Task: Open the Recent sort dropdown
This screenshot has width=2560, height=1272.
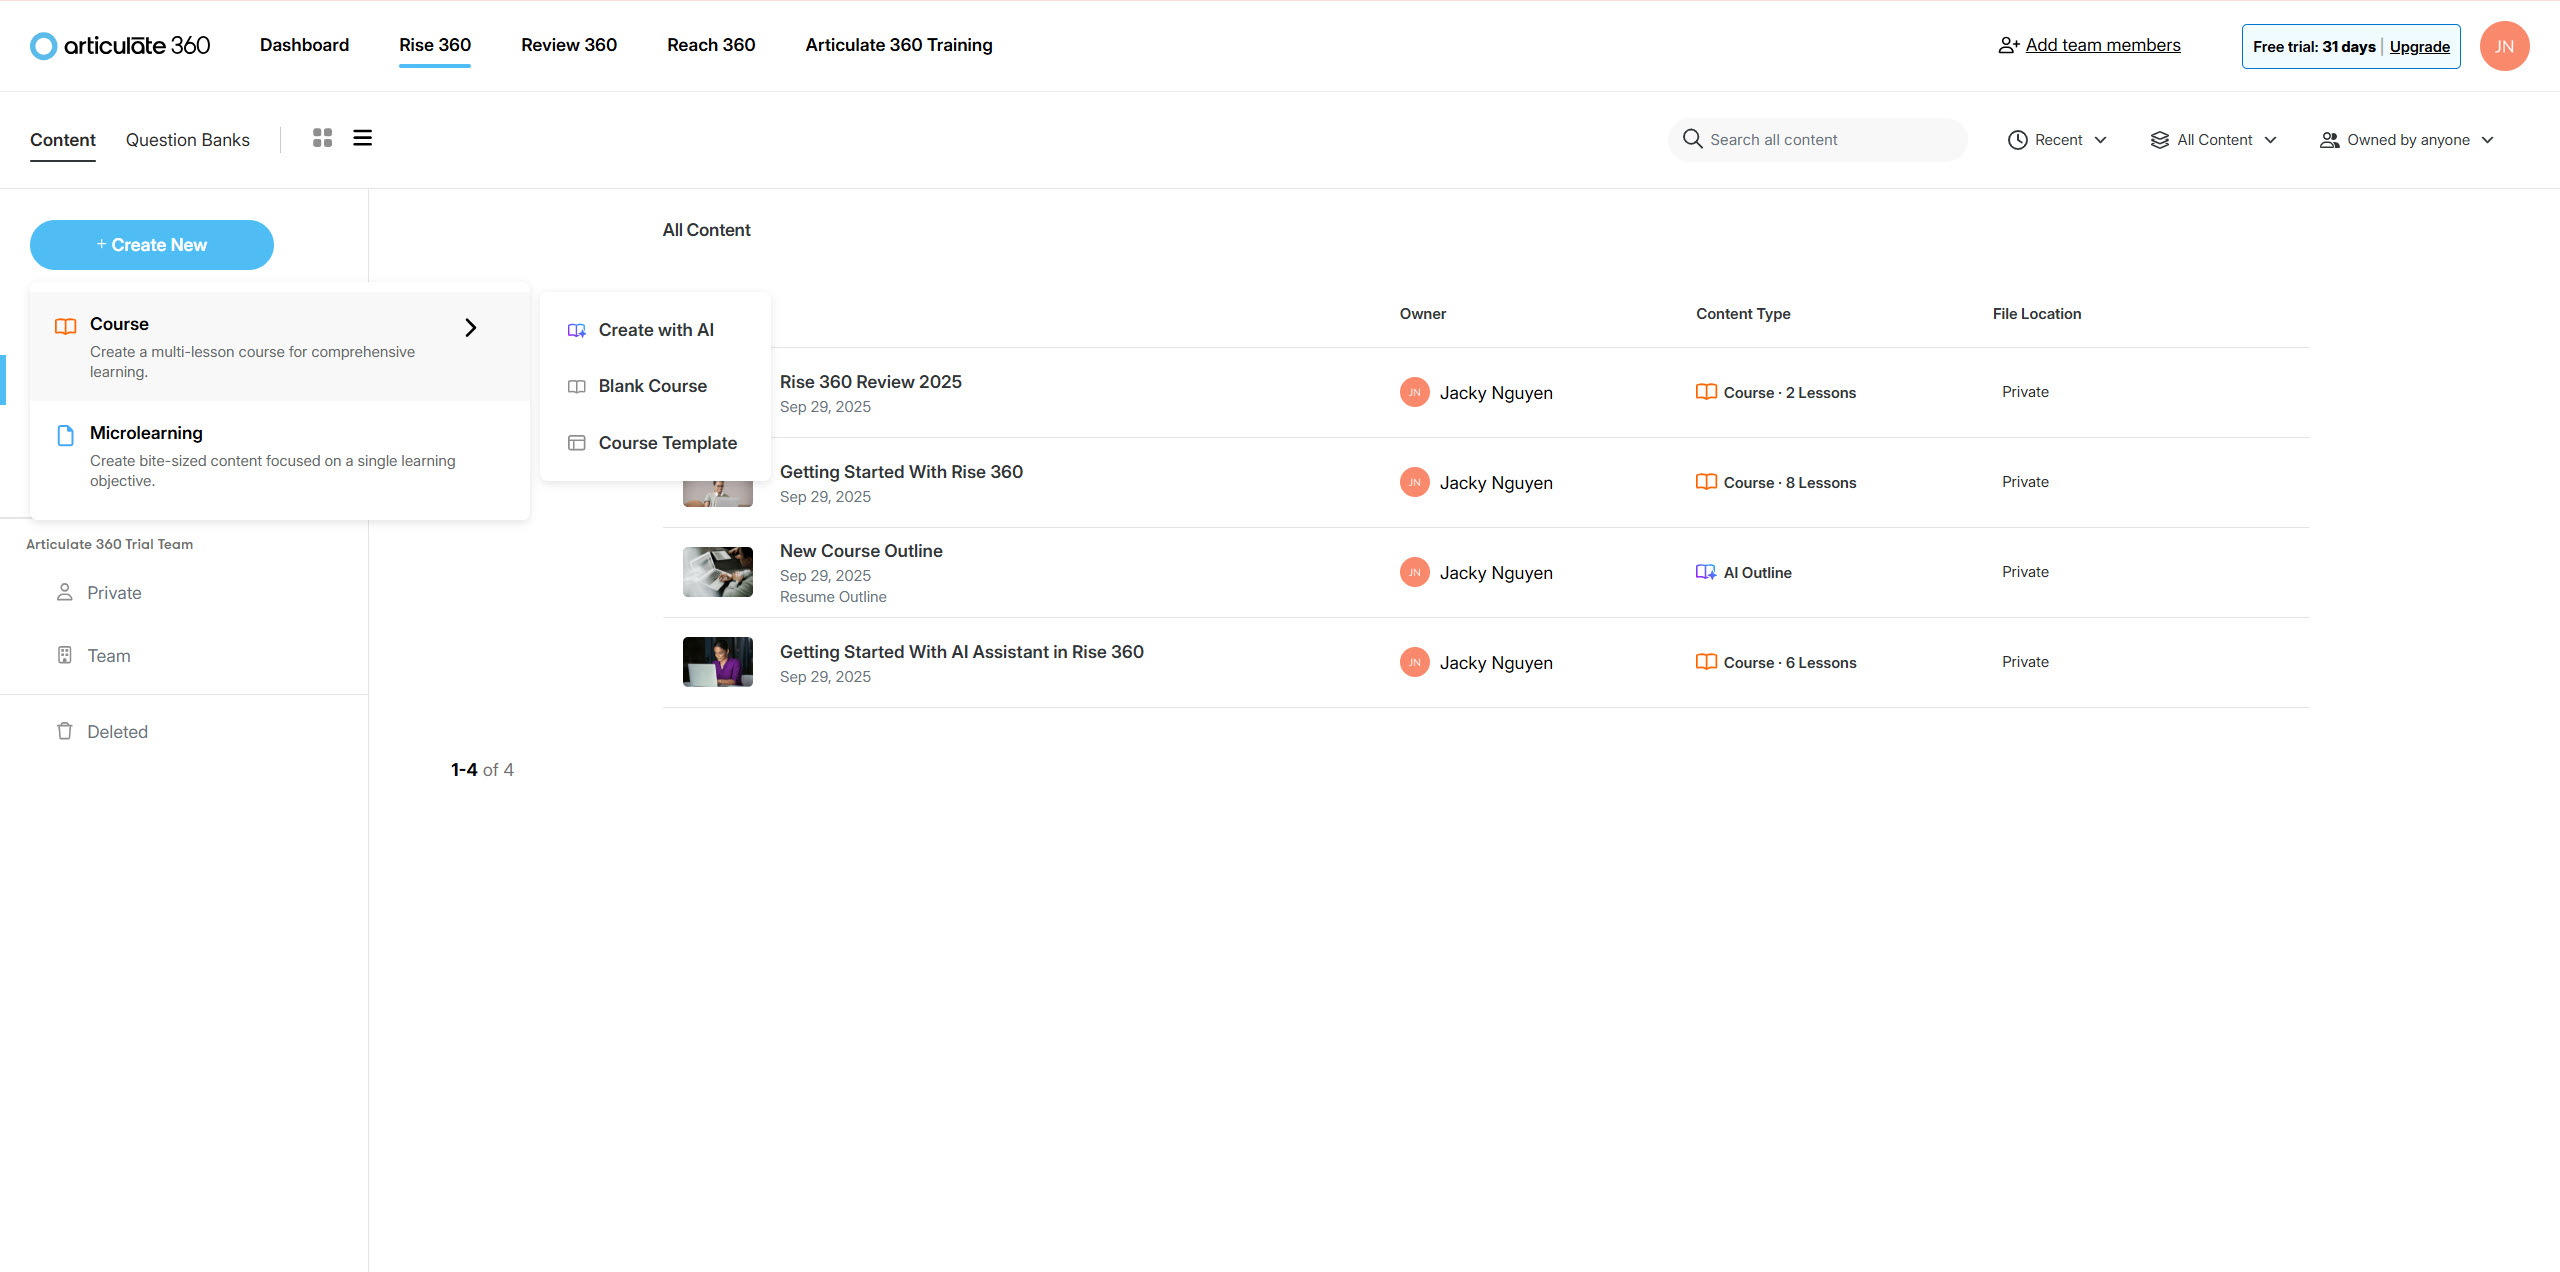Action: click(2057, 140)
